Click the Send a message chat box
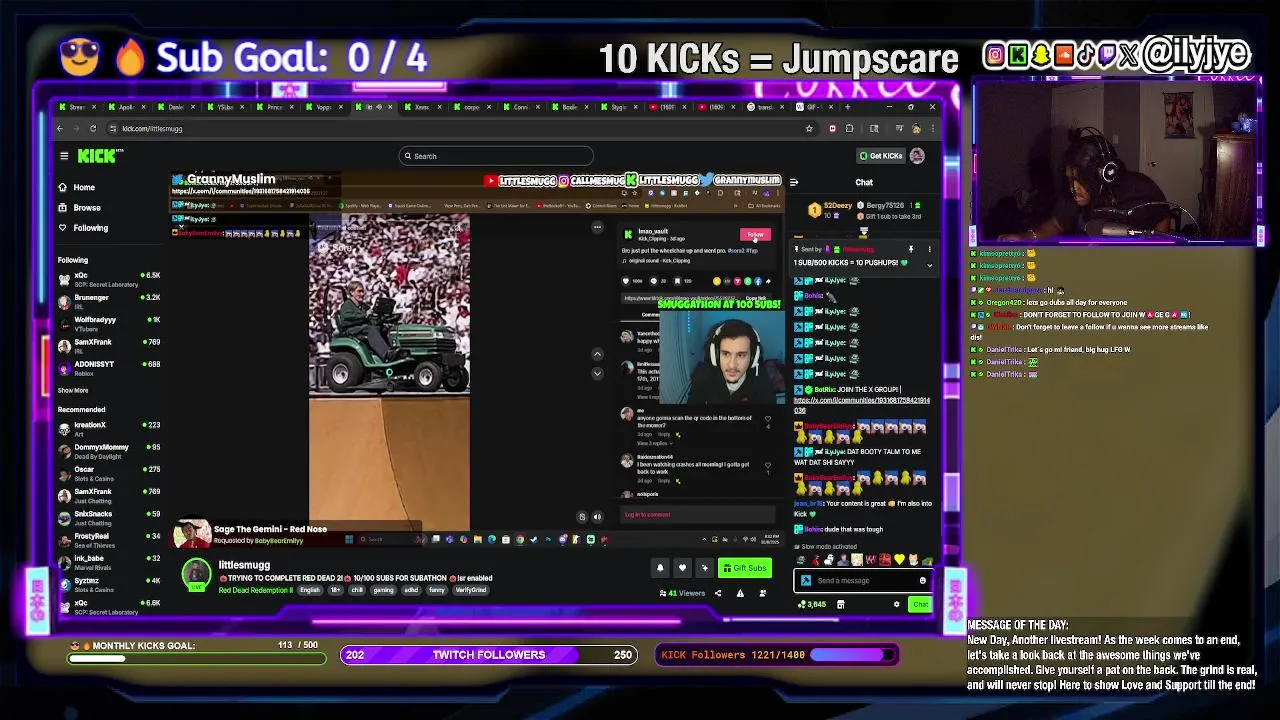Viewport: 1280px width, 720px height. pyautogui.click(x=864, y=580)
